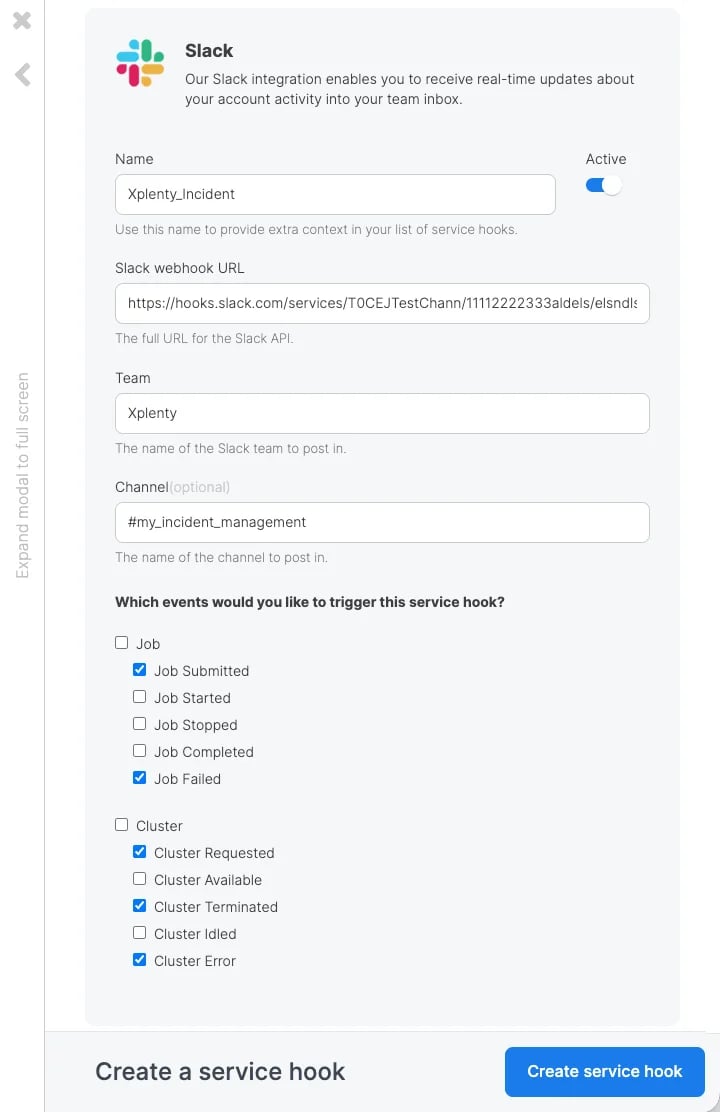720x1112 pixels.
Task: Enable the Job Stopped checkbox
Action: click(140, 723)
